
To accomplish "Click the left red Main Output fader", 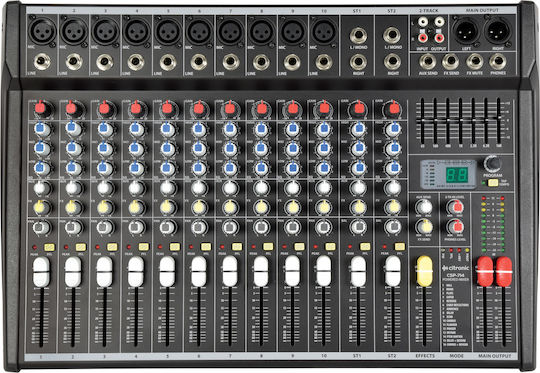I will pos(485,272).
